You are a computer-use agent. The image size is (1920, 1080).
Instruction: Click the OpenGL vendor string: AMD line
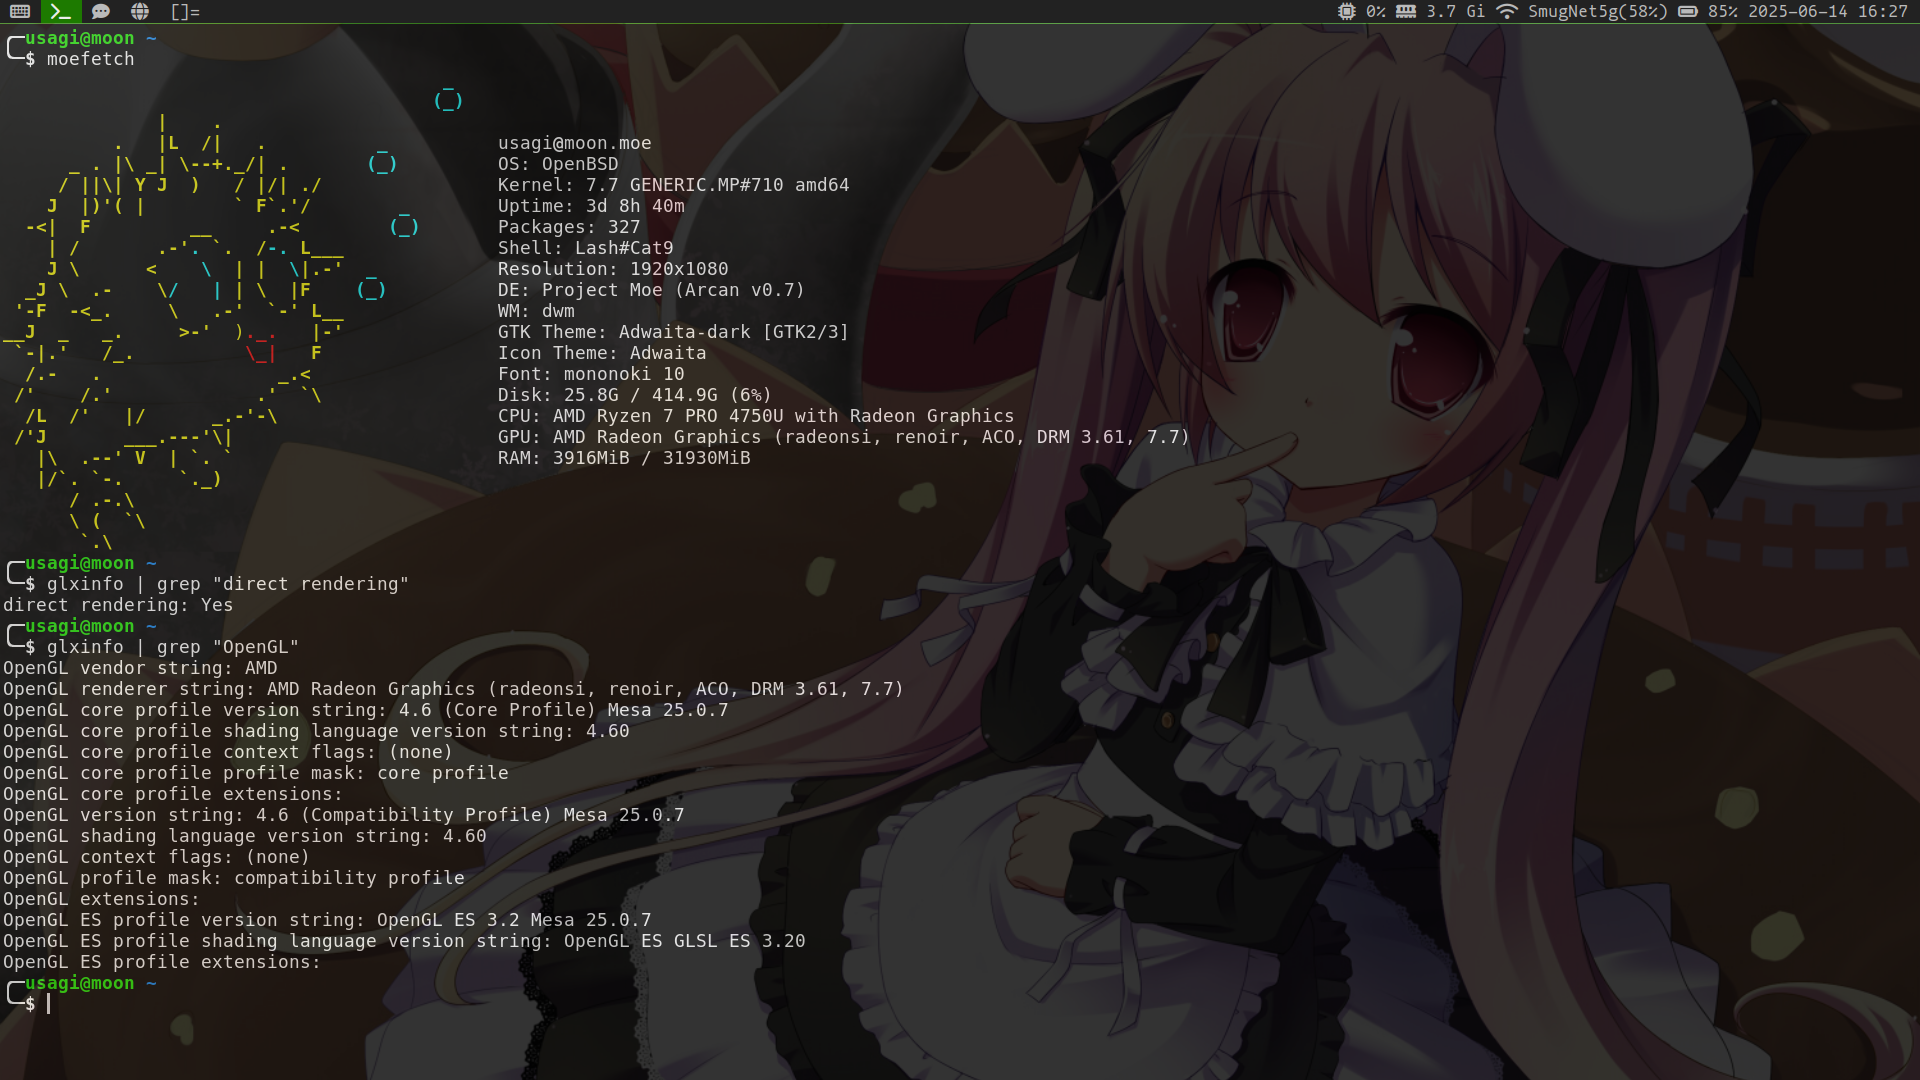pyautogui.click(x=140, y=668)
